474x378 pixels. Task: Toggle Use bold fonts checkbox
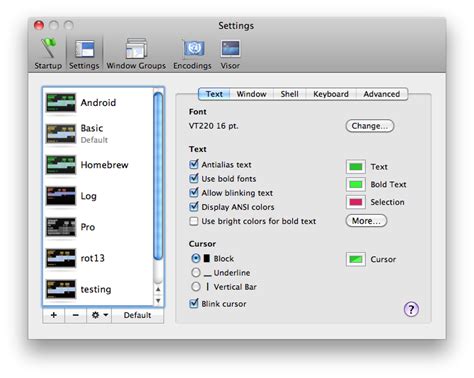click(194, 179)
